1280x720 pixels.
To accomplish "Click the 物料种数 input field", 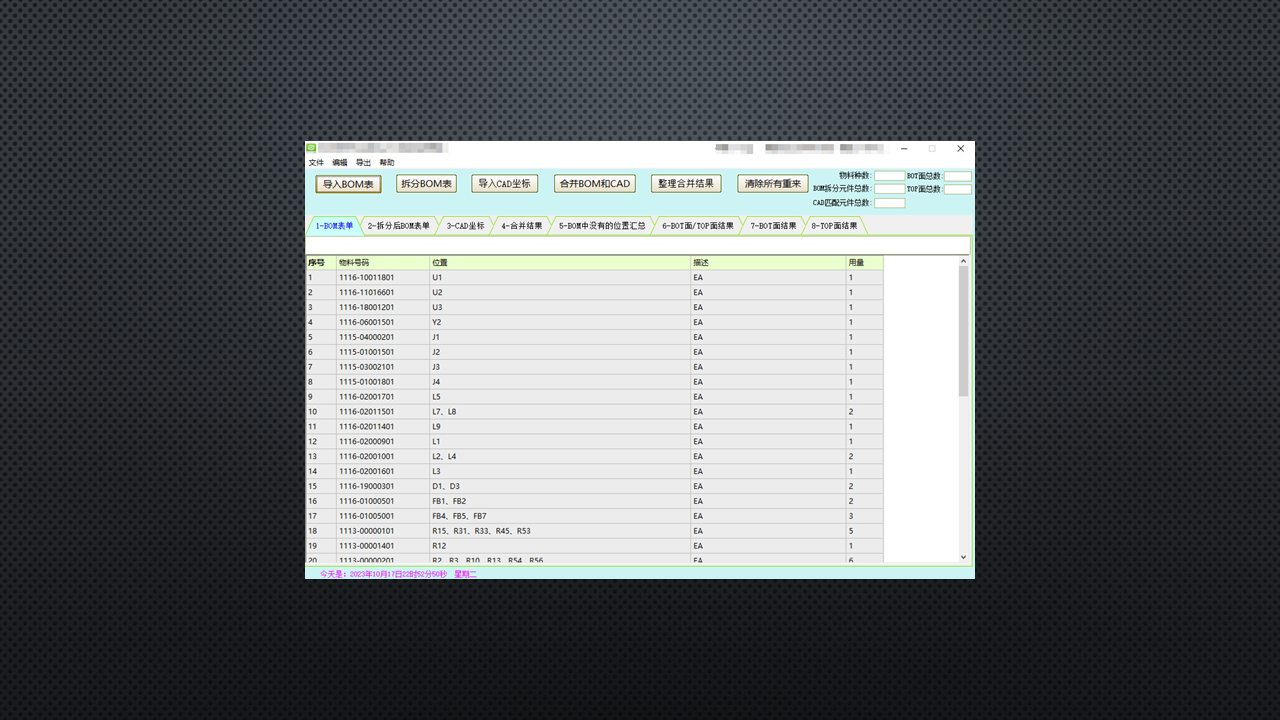I will pos(889,176).
